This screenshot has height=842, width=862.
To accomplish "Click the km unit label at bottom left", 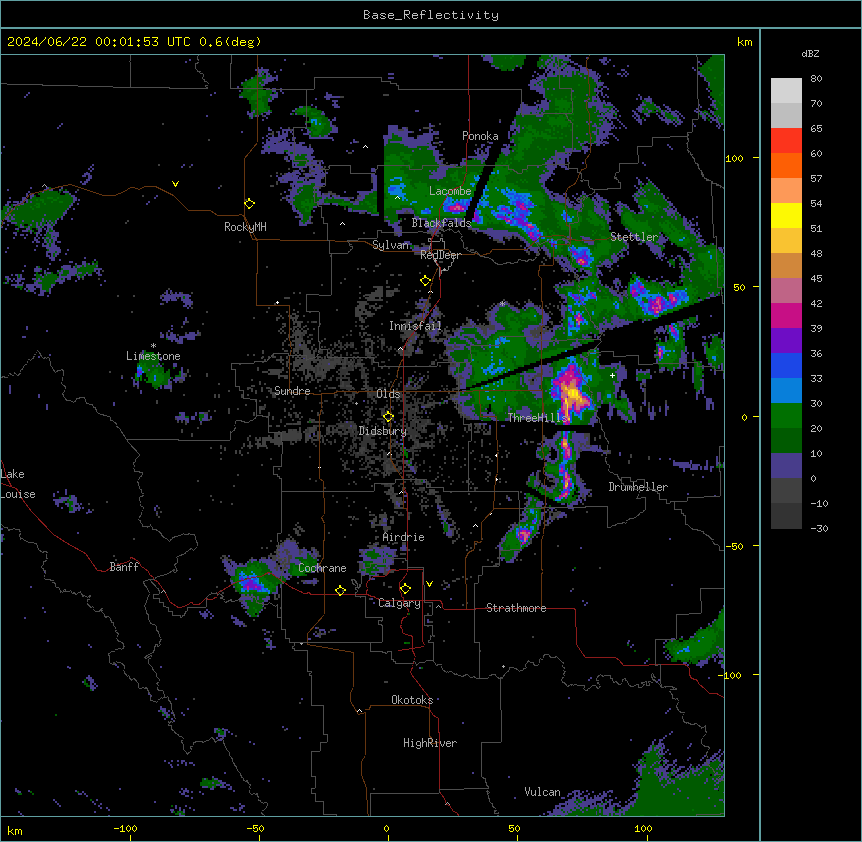I will [15, 830].
